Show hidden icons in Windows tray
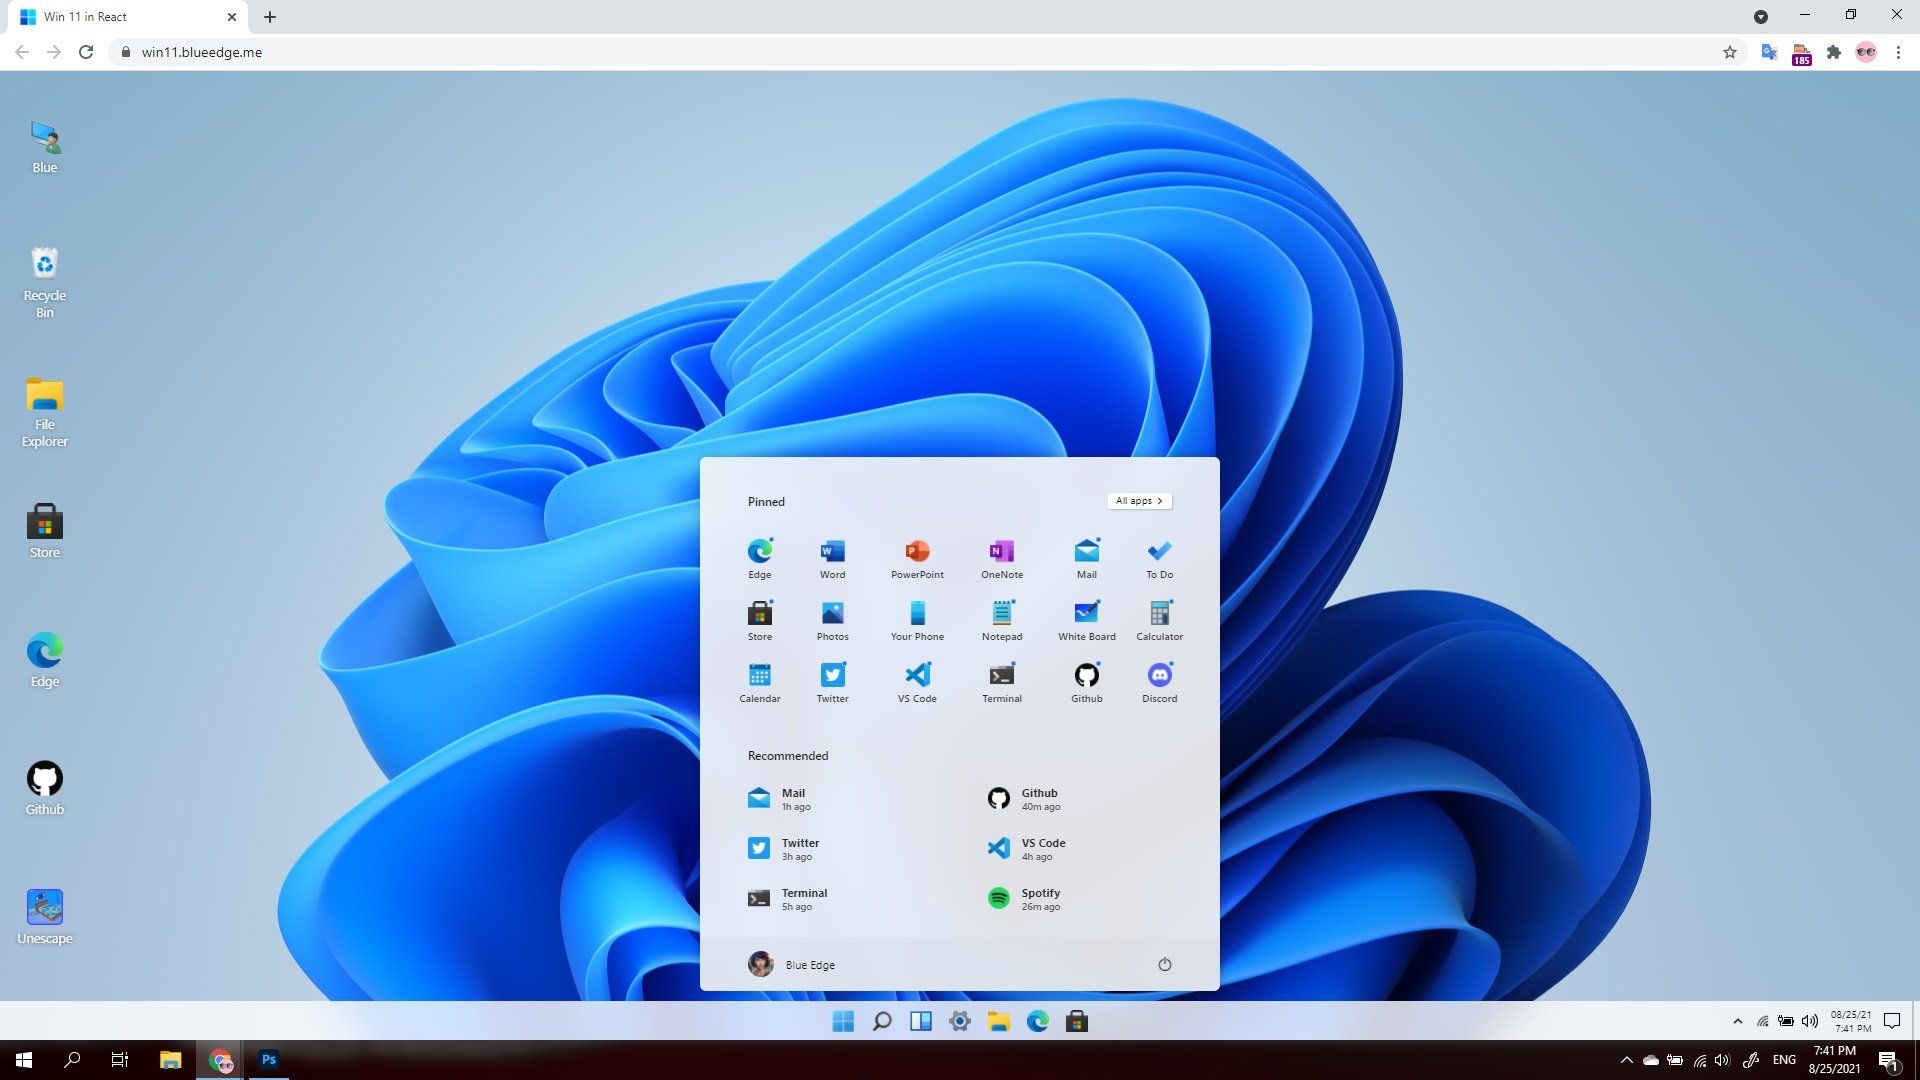 coord(1626,1060)
